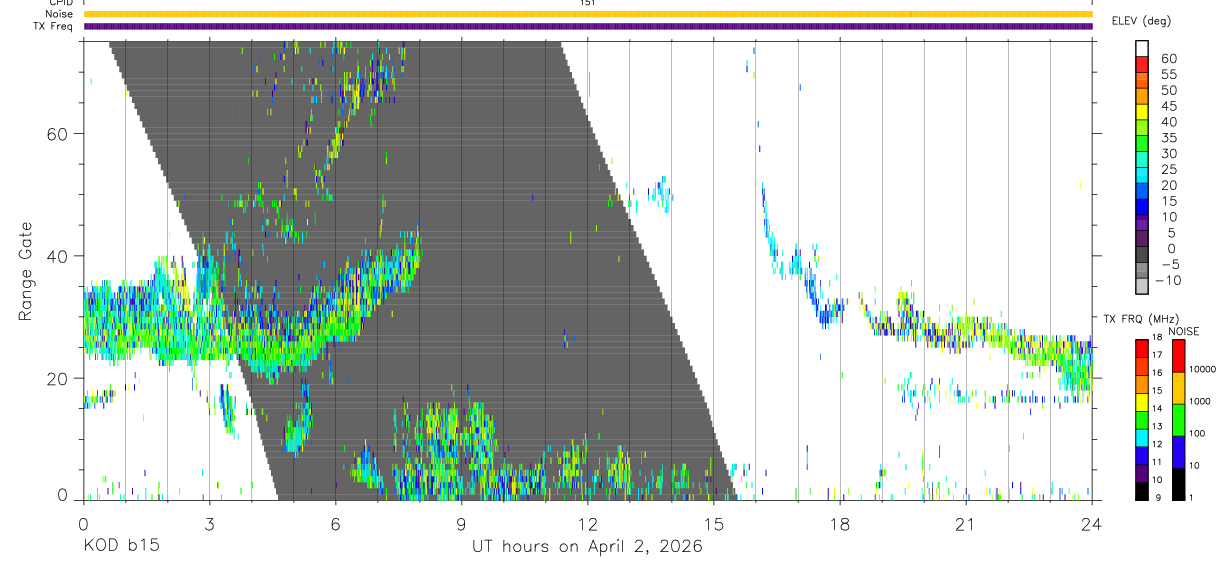Click the TX FRQ scale label '9'

(1158, 497)
